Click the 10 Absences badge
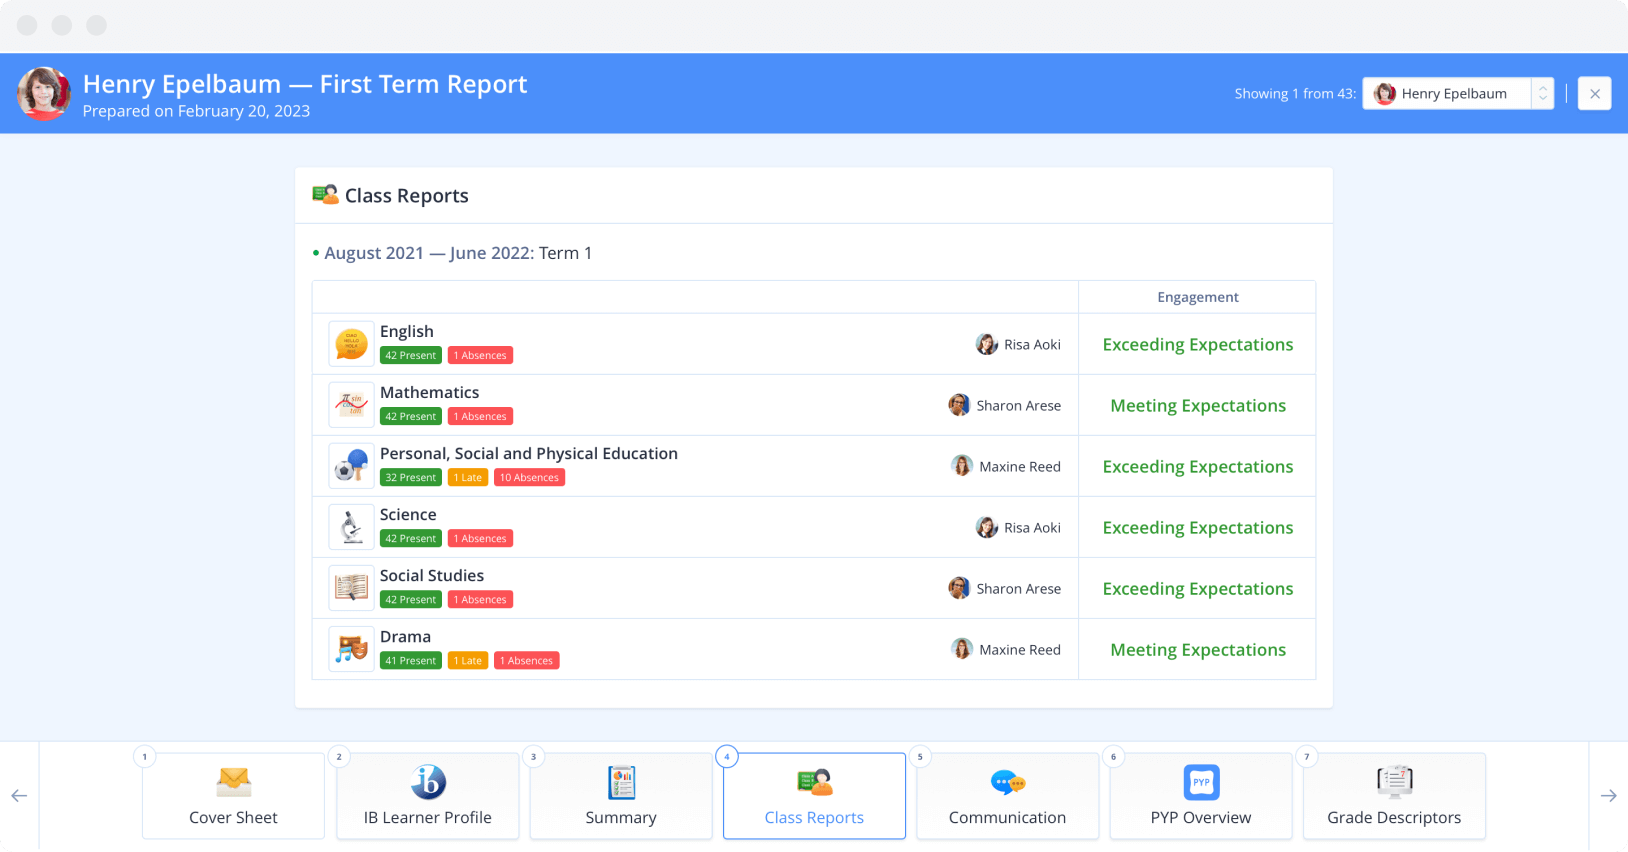Screen dimensions: 1628x852 tap(529, 478)
